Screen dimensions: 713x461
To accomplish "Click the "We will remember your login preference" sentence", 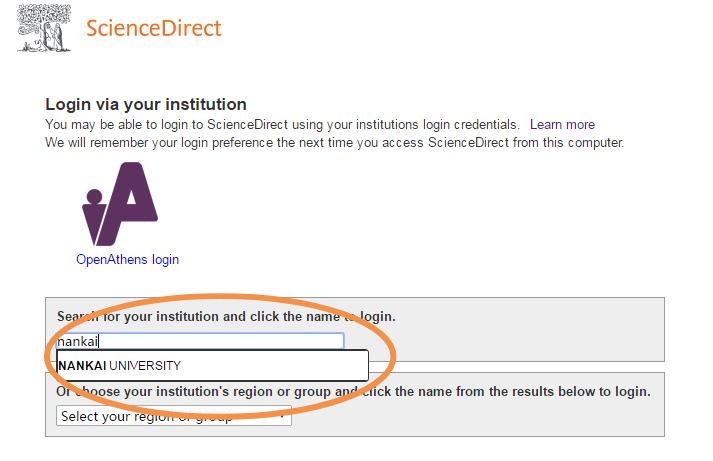I will pyautogui.click(x=335, y=143).
